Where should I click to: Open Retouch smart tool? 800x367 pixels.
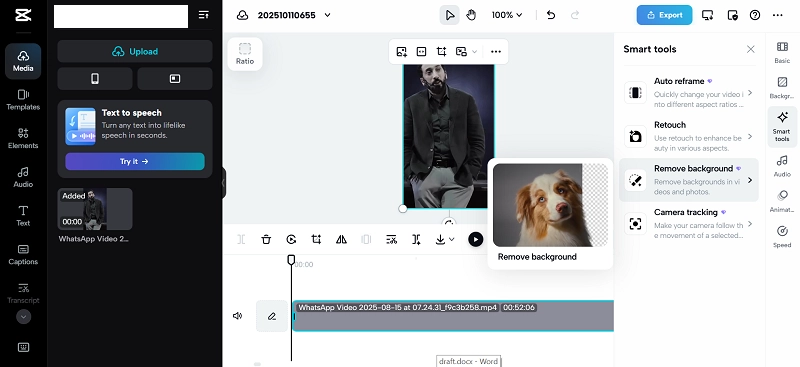pyautogui.click(x=689, y=136)
